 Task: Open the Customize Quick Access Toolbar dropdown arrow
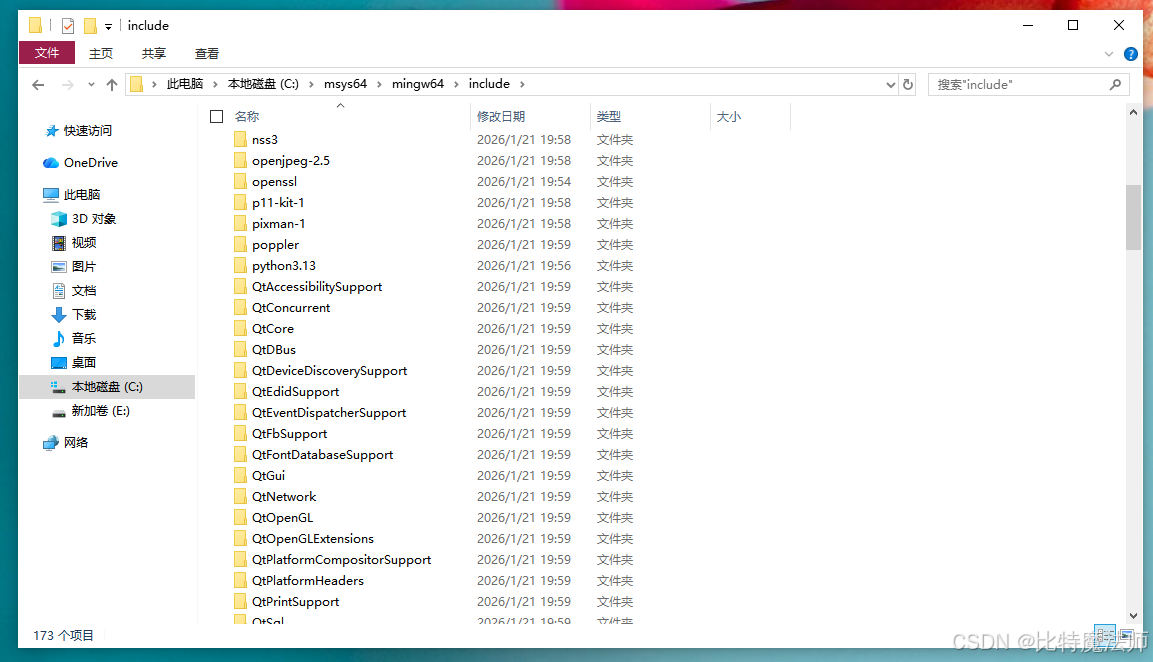coord(108,26)
